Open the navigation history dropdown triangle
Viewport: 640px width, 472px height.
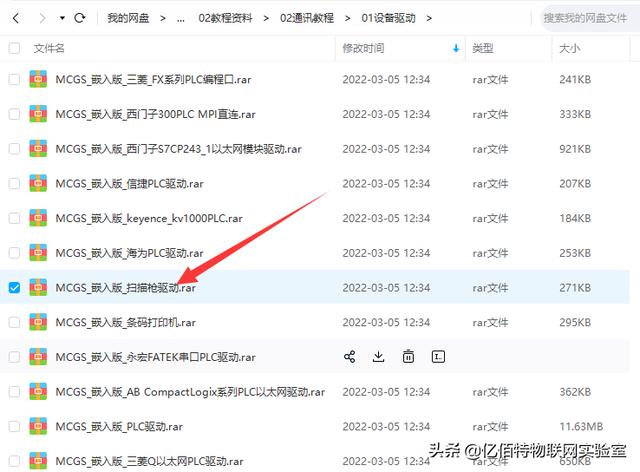coord(62,18)
